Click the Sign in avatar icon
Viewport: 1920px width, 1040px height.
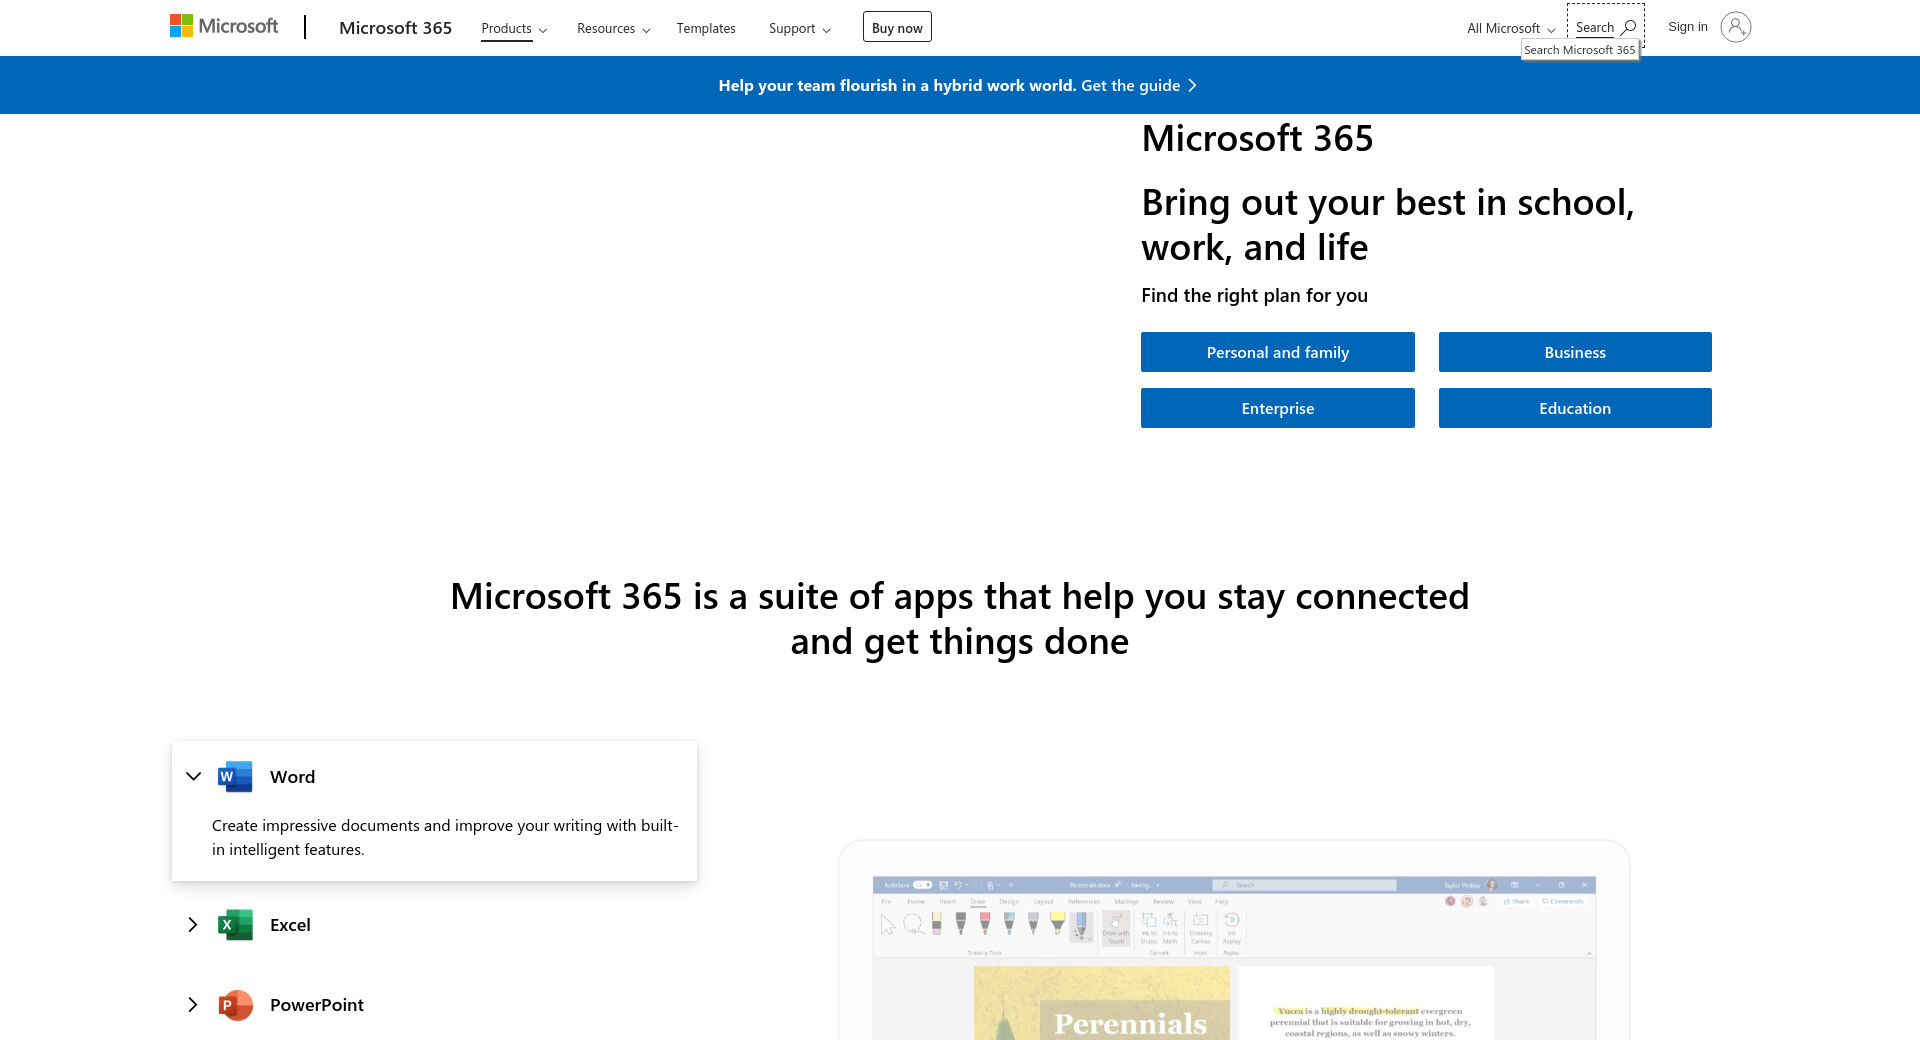(1735, 27)
